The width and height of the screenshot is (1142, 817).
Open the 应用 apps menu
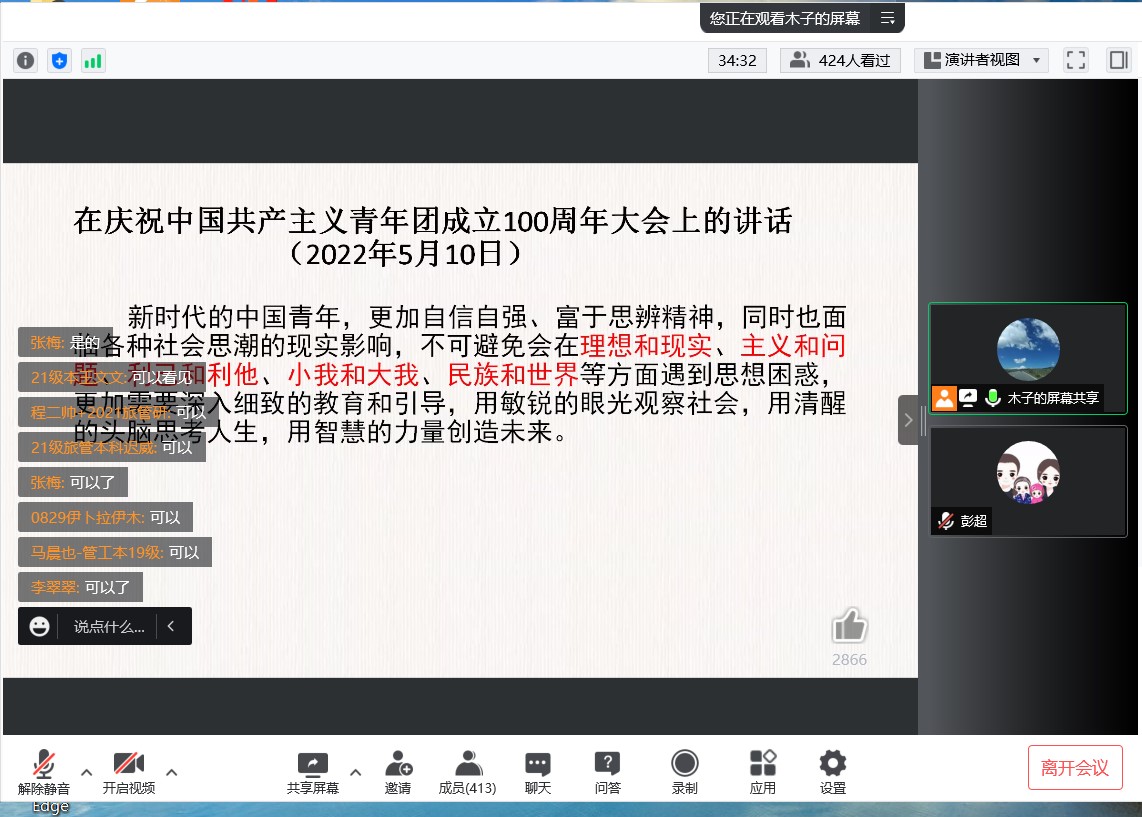tap(763, 772)
